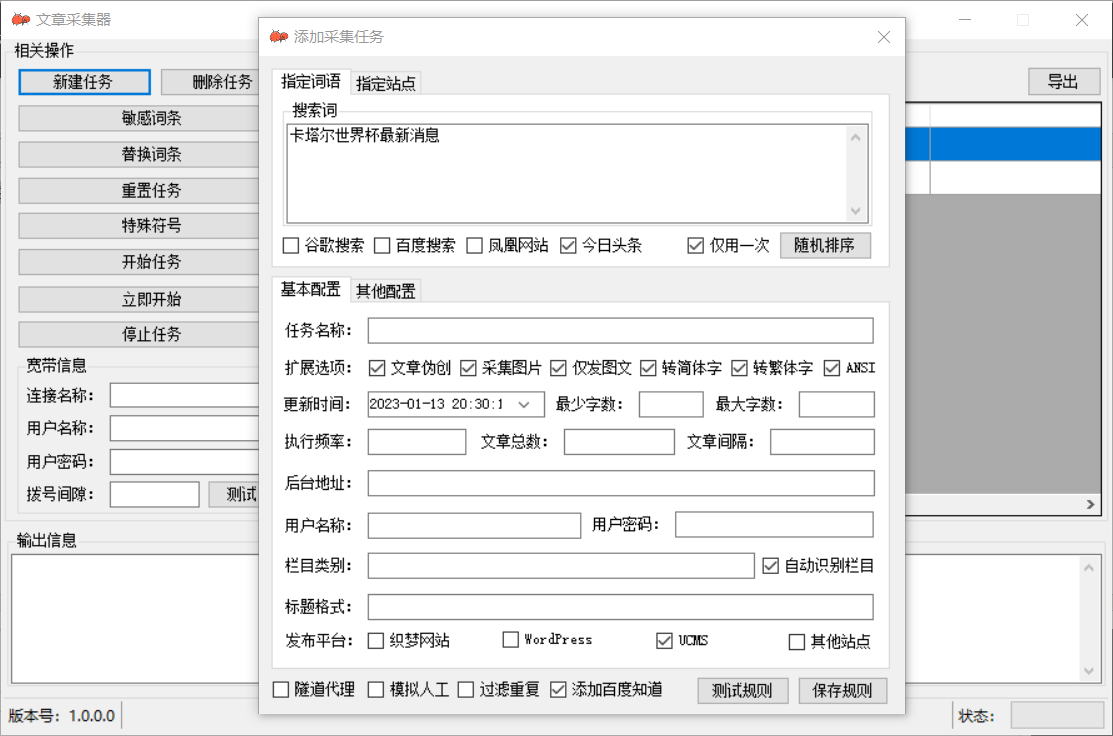The width and height of the screenshot is (1113, 736).
Task: Click output panel scrollbar down arrow
Action: click(1089, 671)
